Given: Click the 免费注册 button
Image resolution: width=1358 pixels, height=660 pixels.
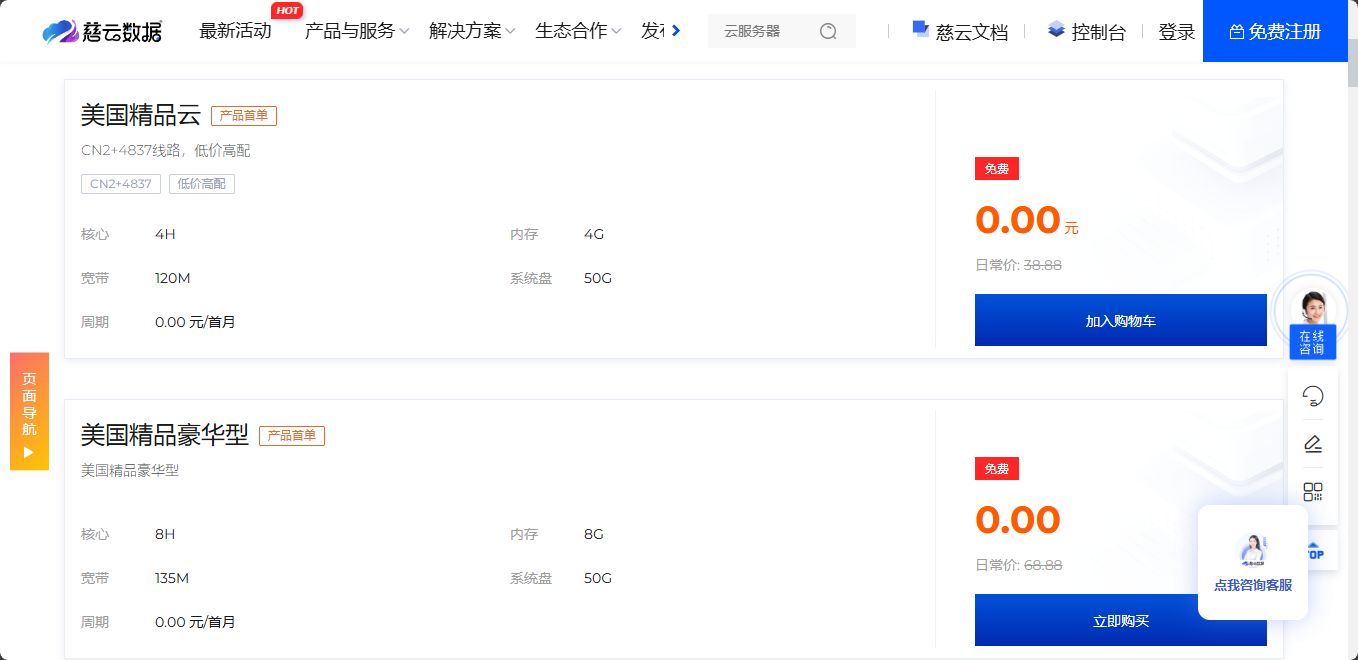Looking at the screenshot, I should click(x=1275, y=31).
